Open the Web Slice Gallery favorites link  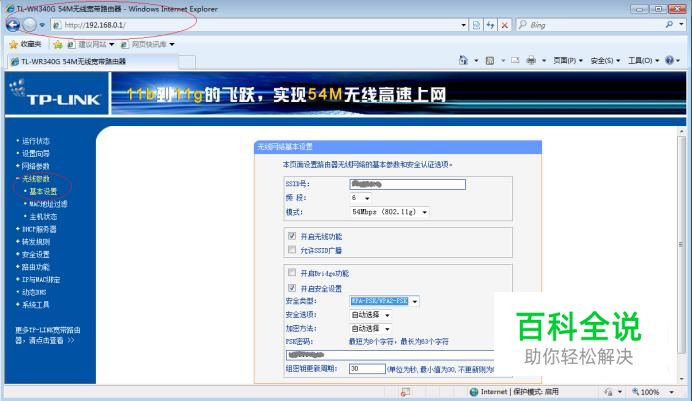tap(148, 45)
